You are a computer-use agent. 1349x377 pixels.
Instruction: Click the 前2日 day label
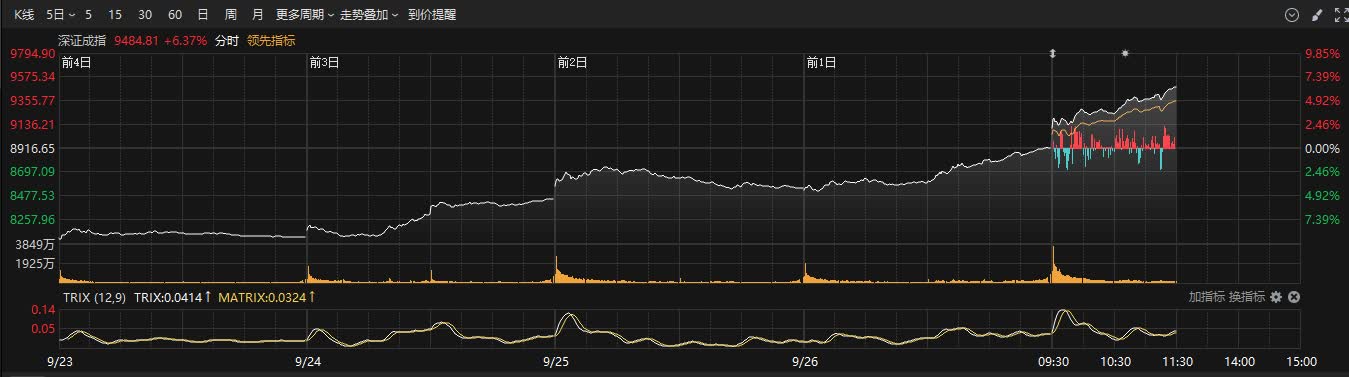[x=572, y=62]
